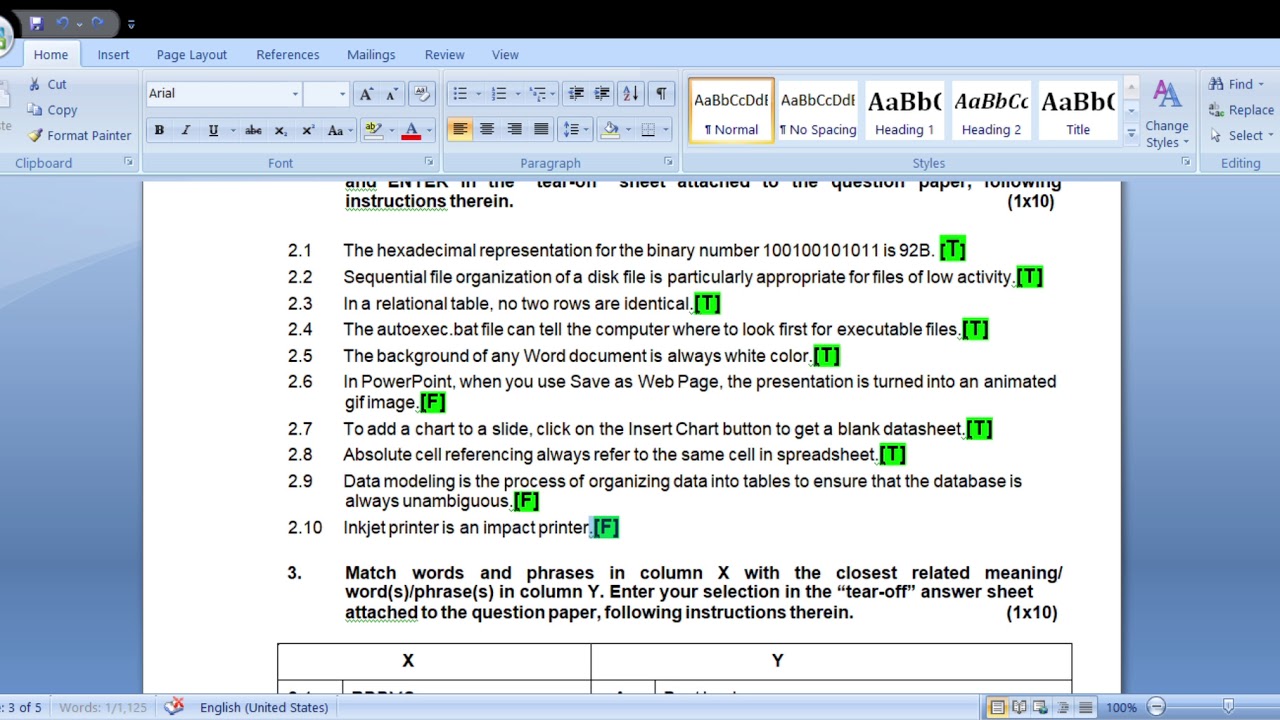This screenshot has width=1280, height=720.
Task: Switch to Outline view
Action: click(1063, 708)
